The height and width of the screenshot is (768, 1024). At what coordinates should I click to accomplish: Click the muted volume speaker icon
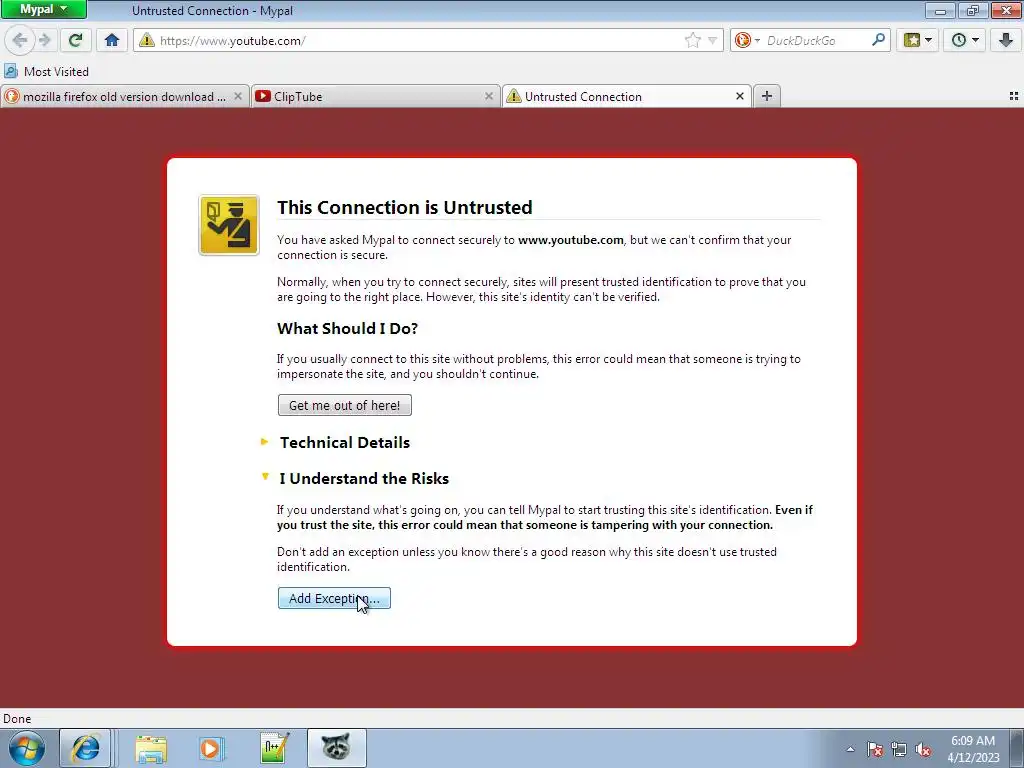coord(923,749)
